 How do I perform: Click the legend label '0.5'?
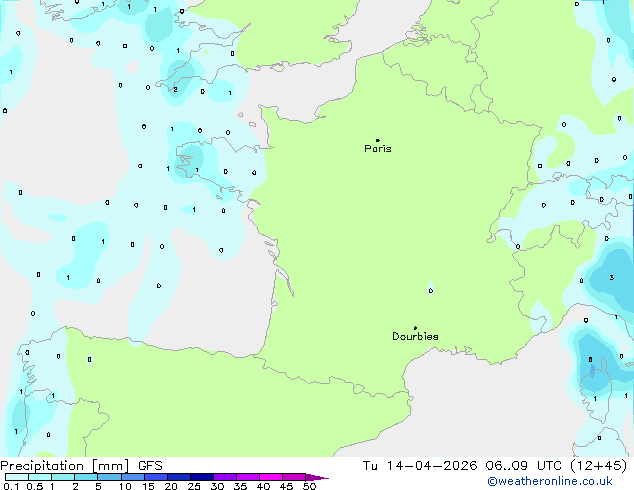tap(34, 486)
